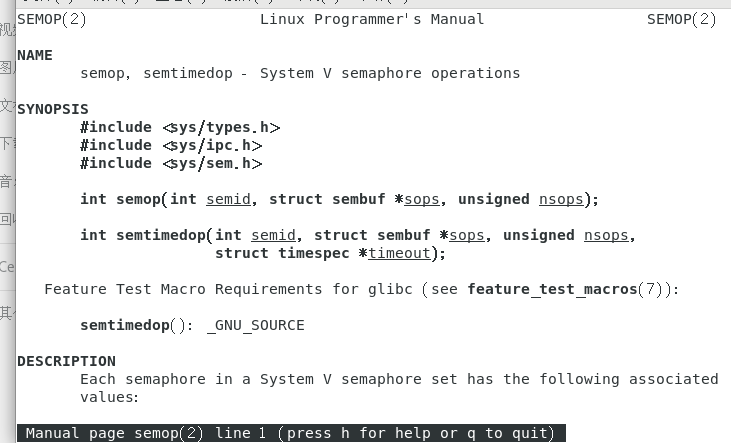Click the feature_test_macros(7) reference
Screen dimensions: 731x443
(x=570, y=290)
